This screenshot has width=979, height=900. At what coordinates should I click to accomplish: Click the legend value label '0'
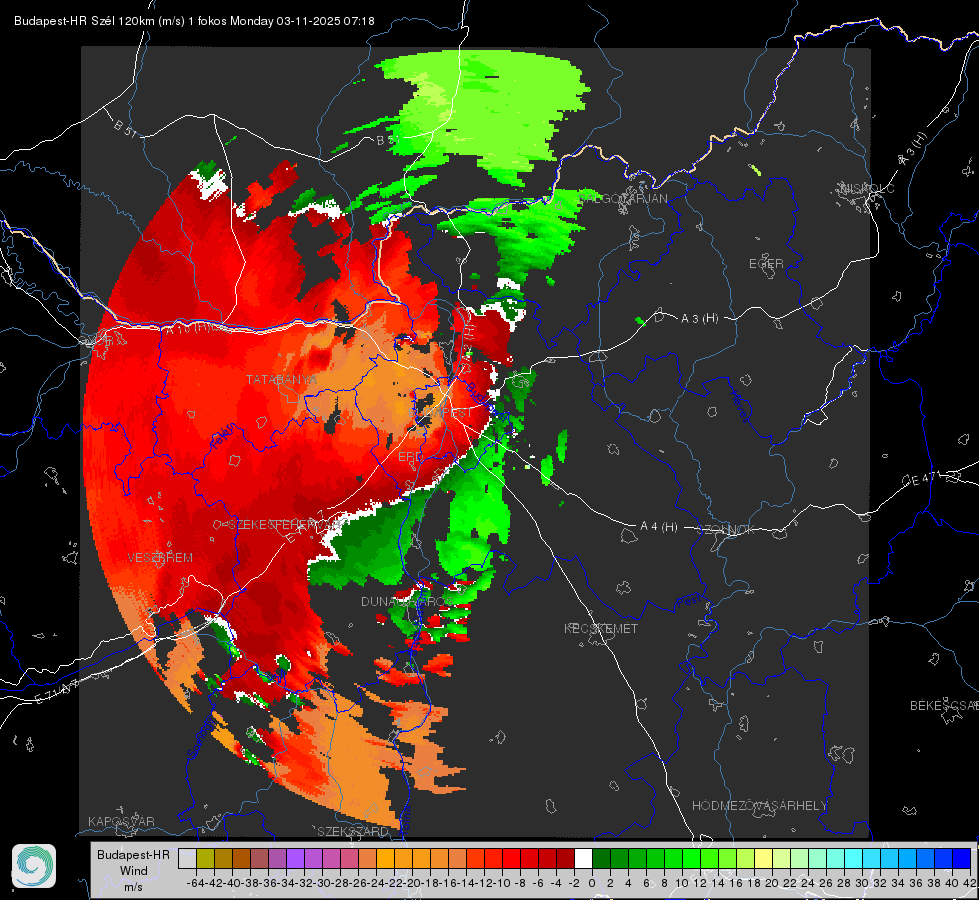(591, 883)
